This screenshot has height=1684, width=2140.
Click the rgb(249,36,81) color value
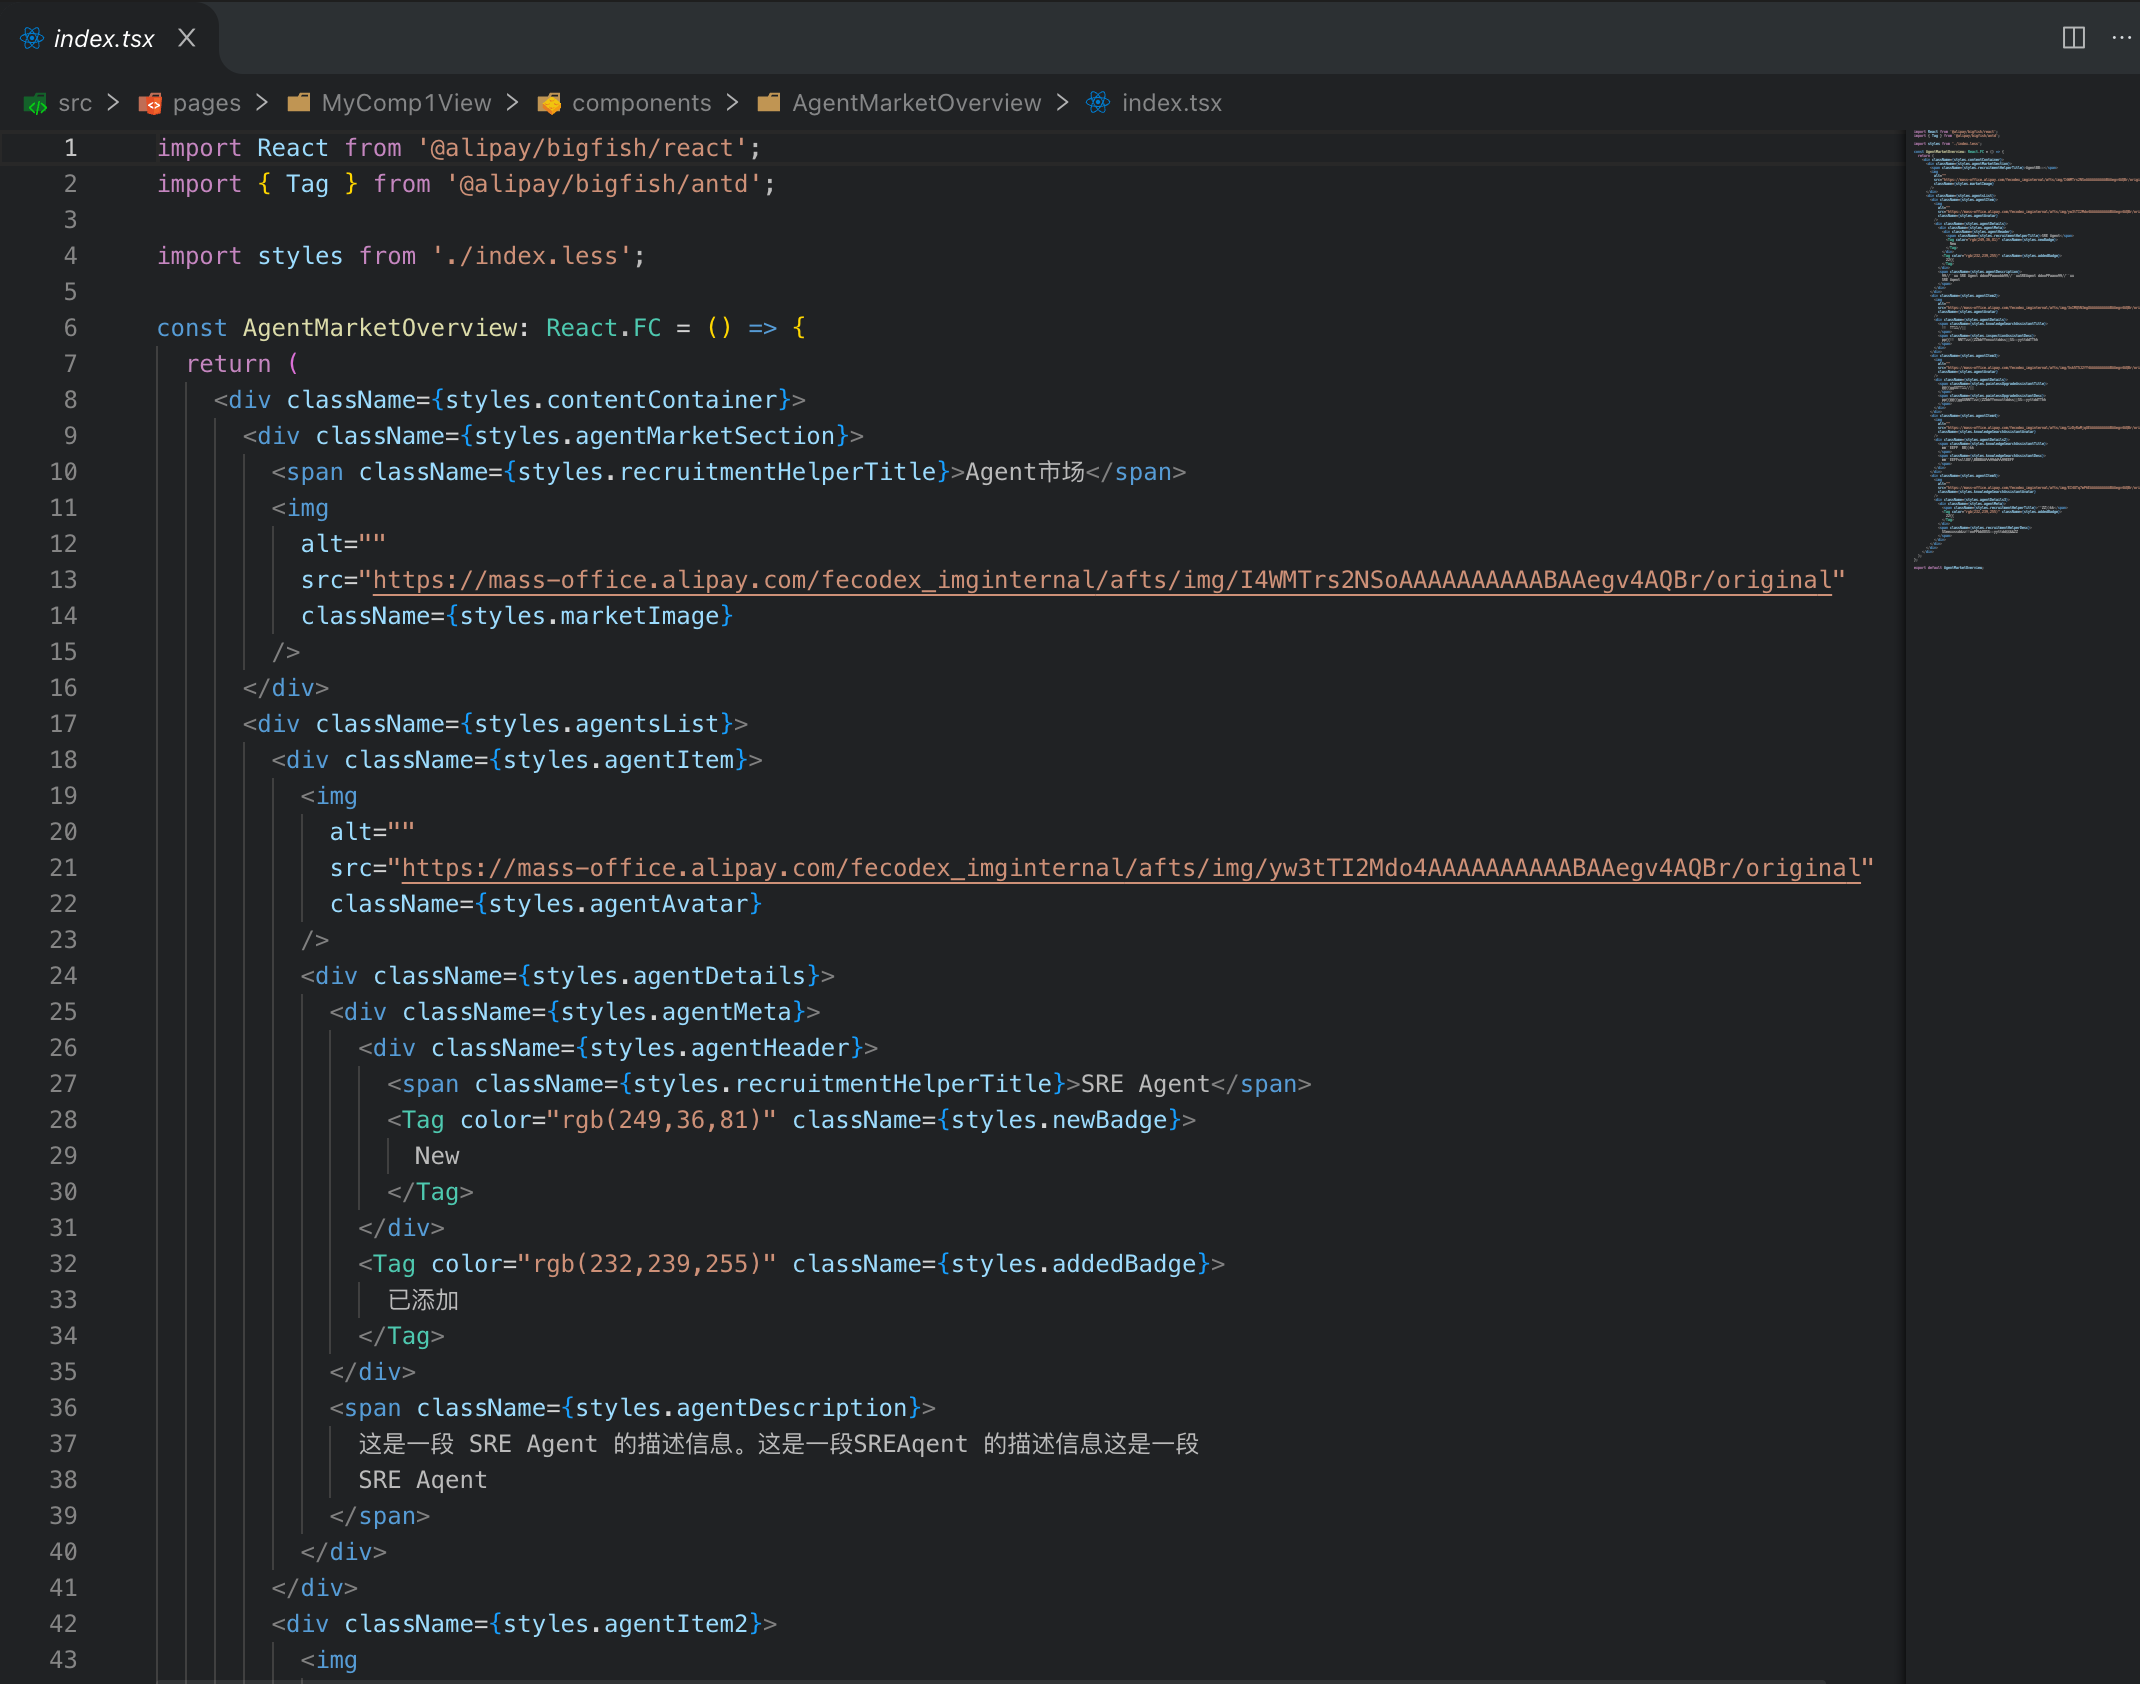(x=661, y=1120)
